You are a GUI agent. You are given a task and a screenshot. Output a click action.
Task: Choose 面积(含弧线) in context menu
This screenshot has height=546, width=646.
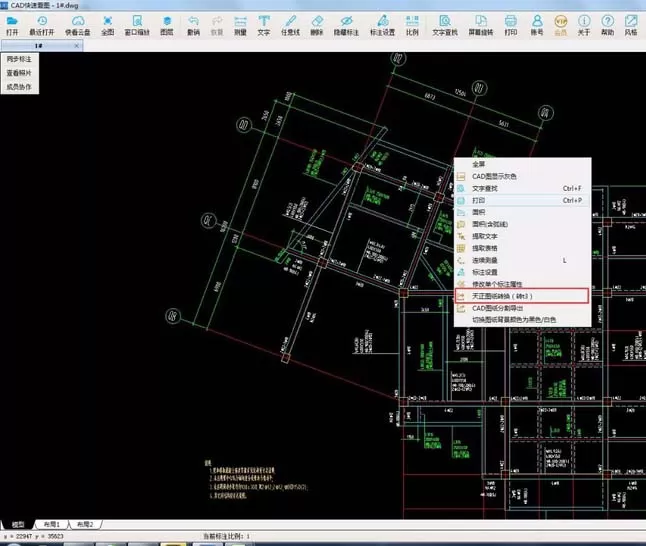[x=522, y=224]
